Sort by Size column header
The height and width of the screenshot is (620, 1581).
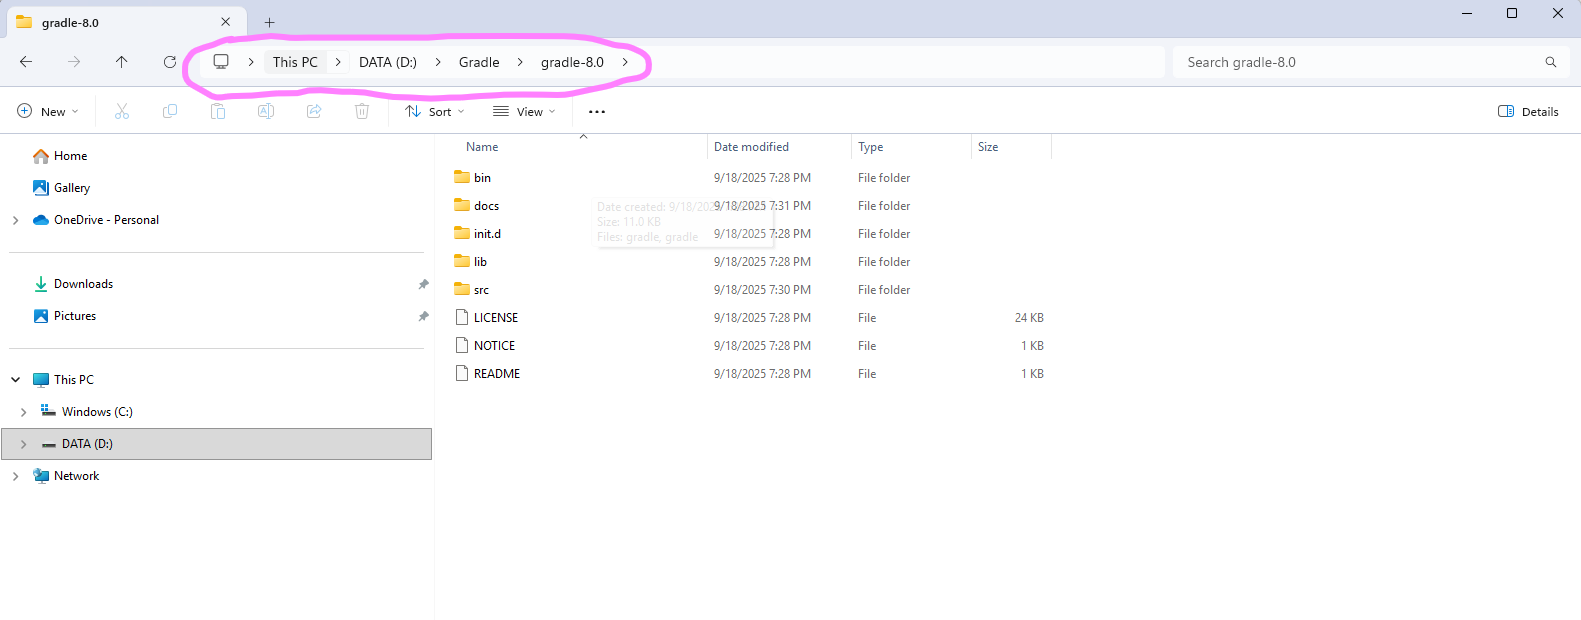(988, 147)
